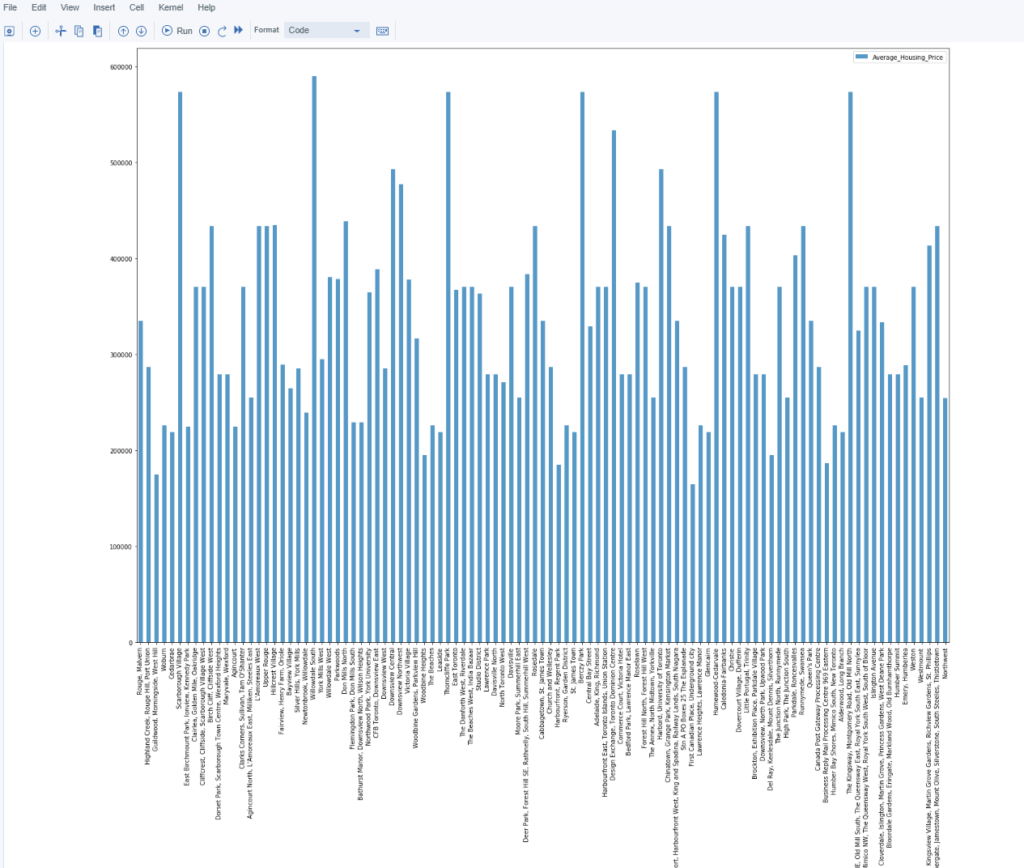Click the blue legend color swatch
The width and height of the screenshot is (1024, 868).
(x=862, y=57)
